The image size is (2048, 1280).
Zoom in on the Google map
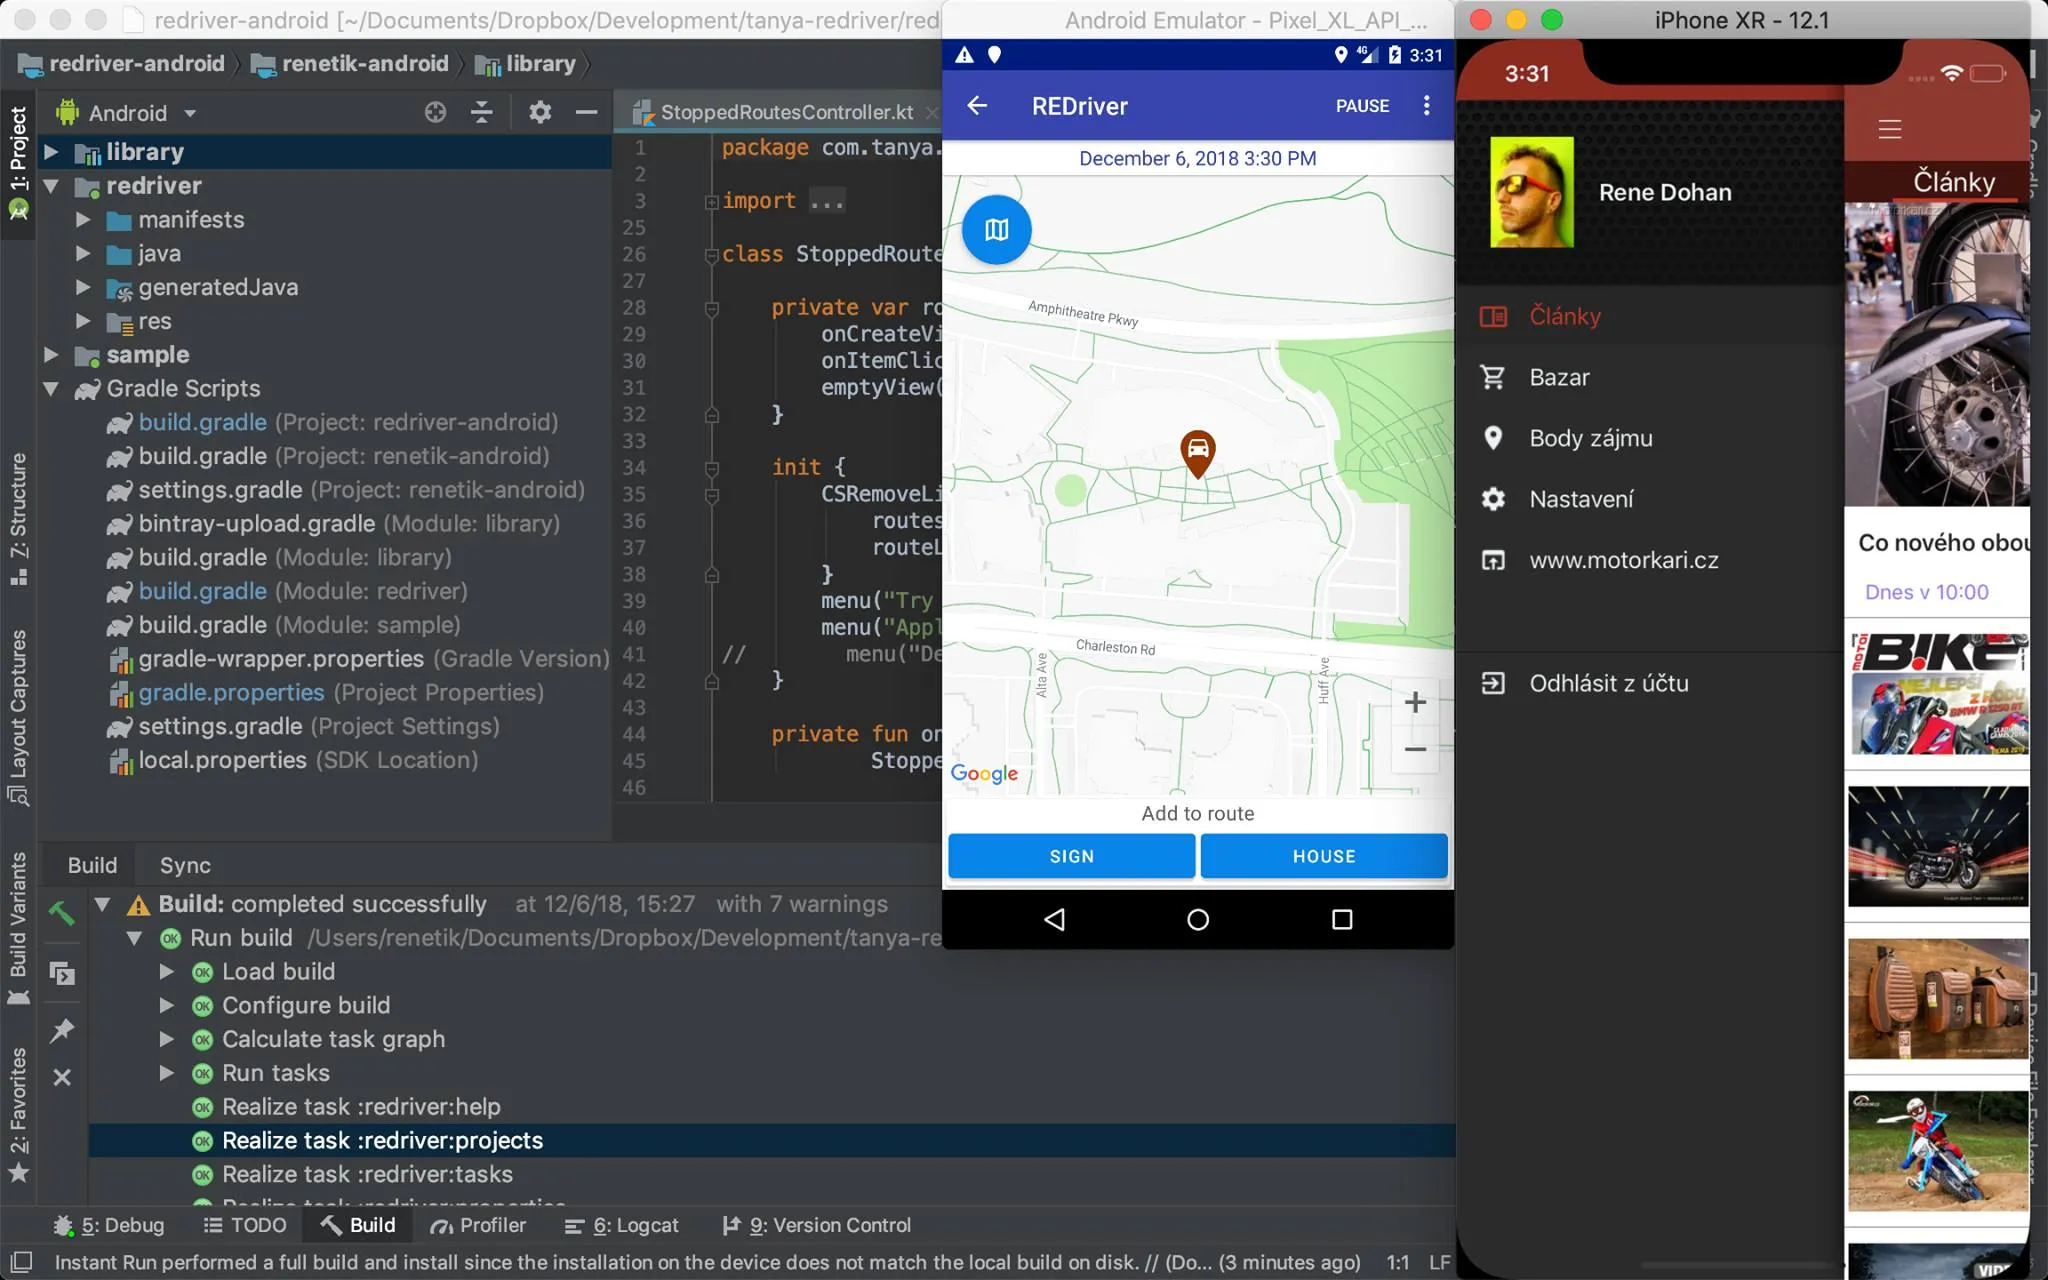1414,702
